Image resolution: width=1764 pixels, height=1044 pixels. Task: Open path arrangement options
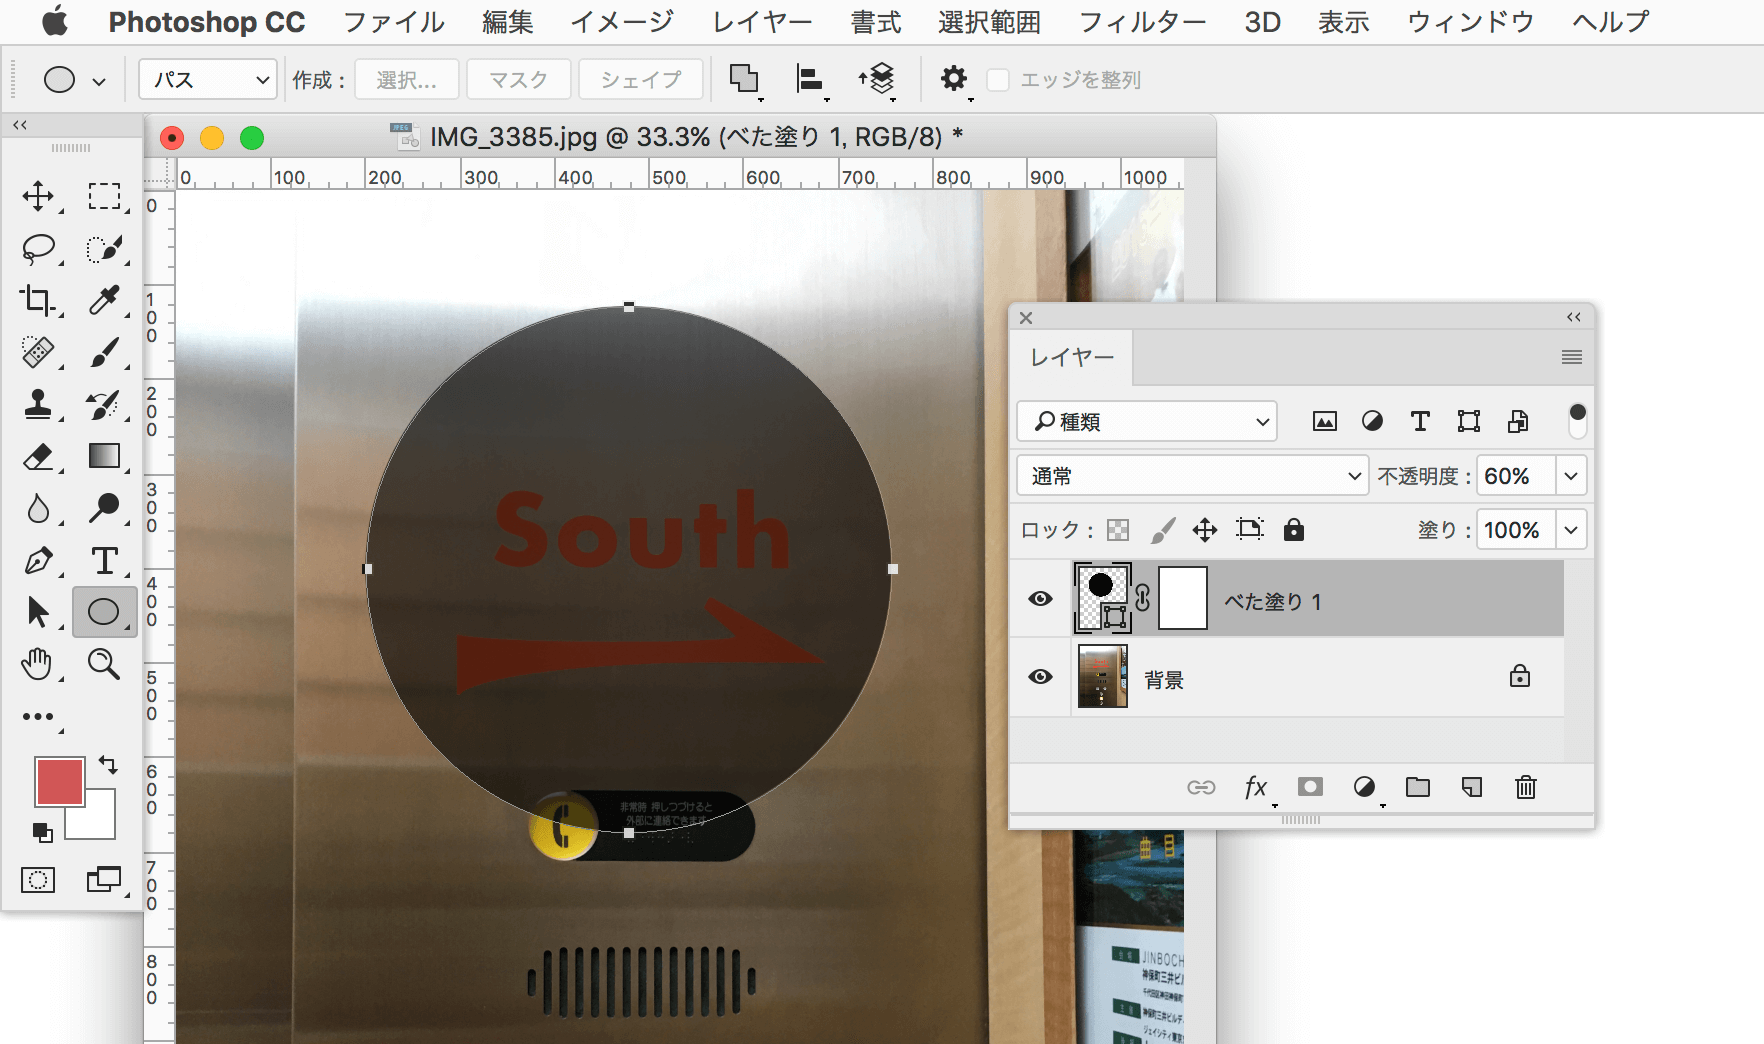pos(877,80)
